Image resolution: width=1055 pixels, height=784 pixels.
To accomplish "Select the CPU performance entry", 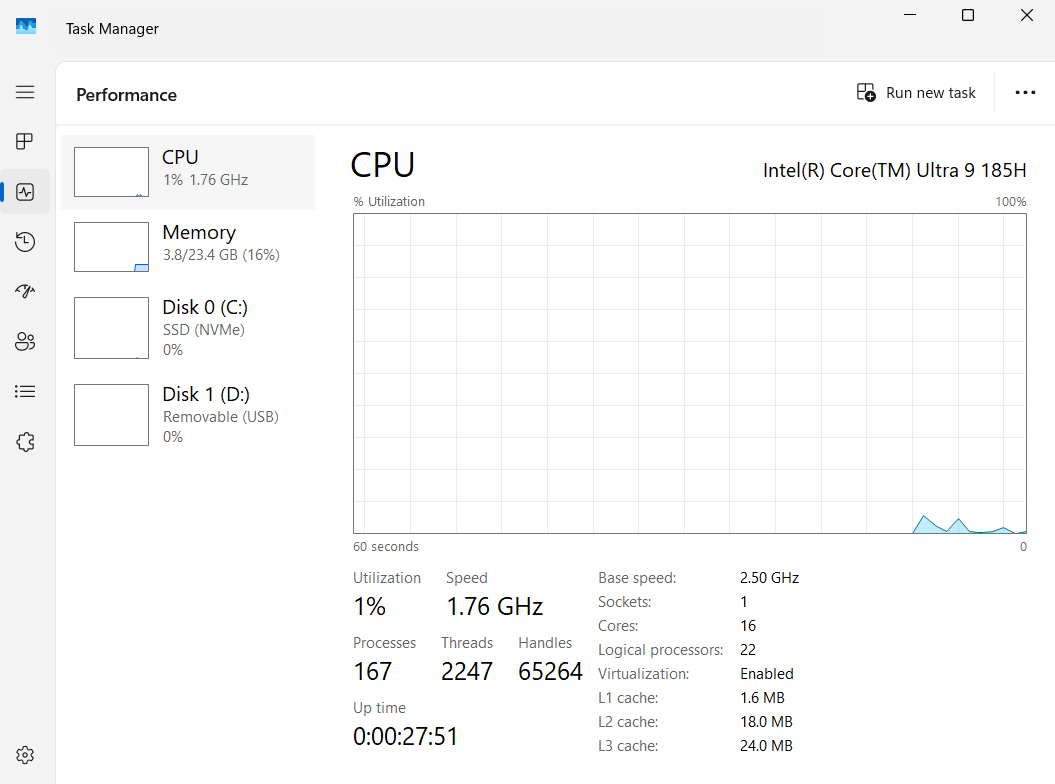I will 188,172.
